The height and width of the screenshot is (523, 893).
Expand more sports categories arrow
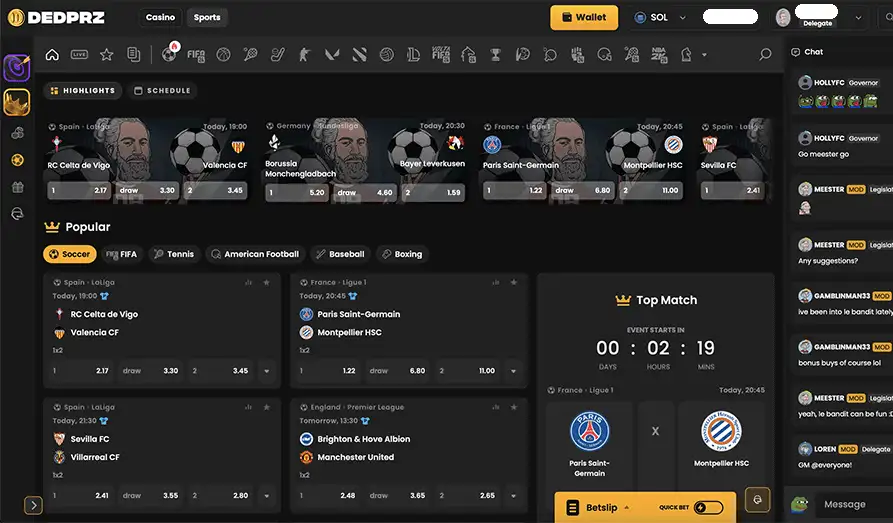pos(705,55)
